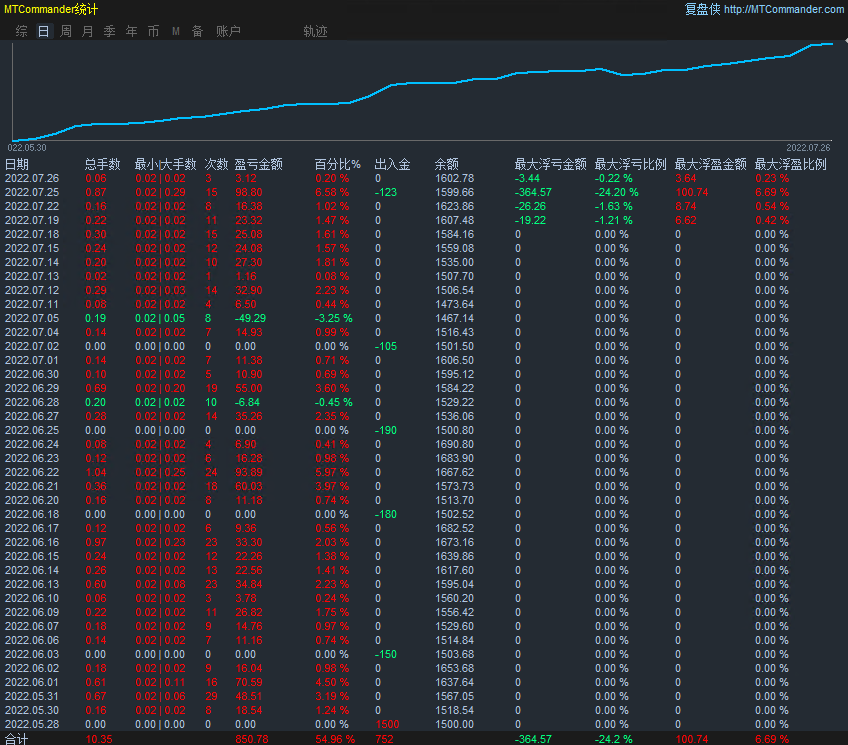848x745 pixels.
Task: Click the 币 currency tab
Action: point(153,31)
